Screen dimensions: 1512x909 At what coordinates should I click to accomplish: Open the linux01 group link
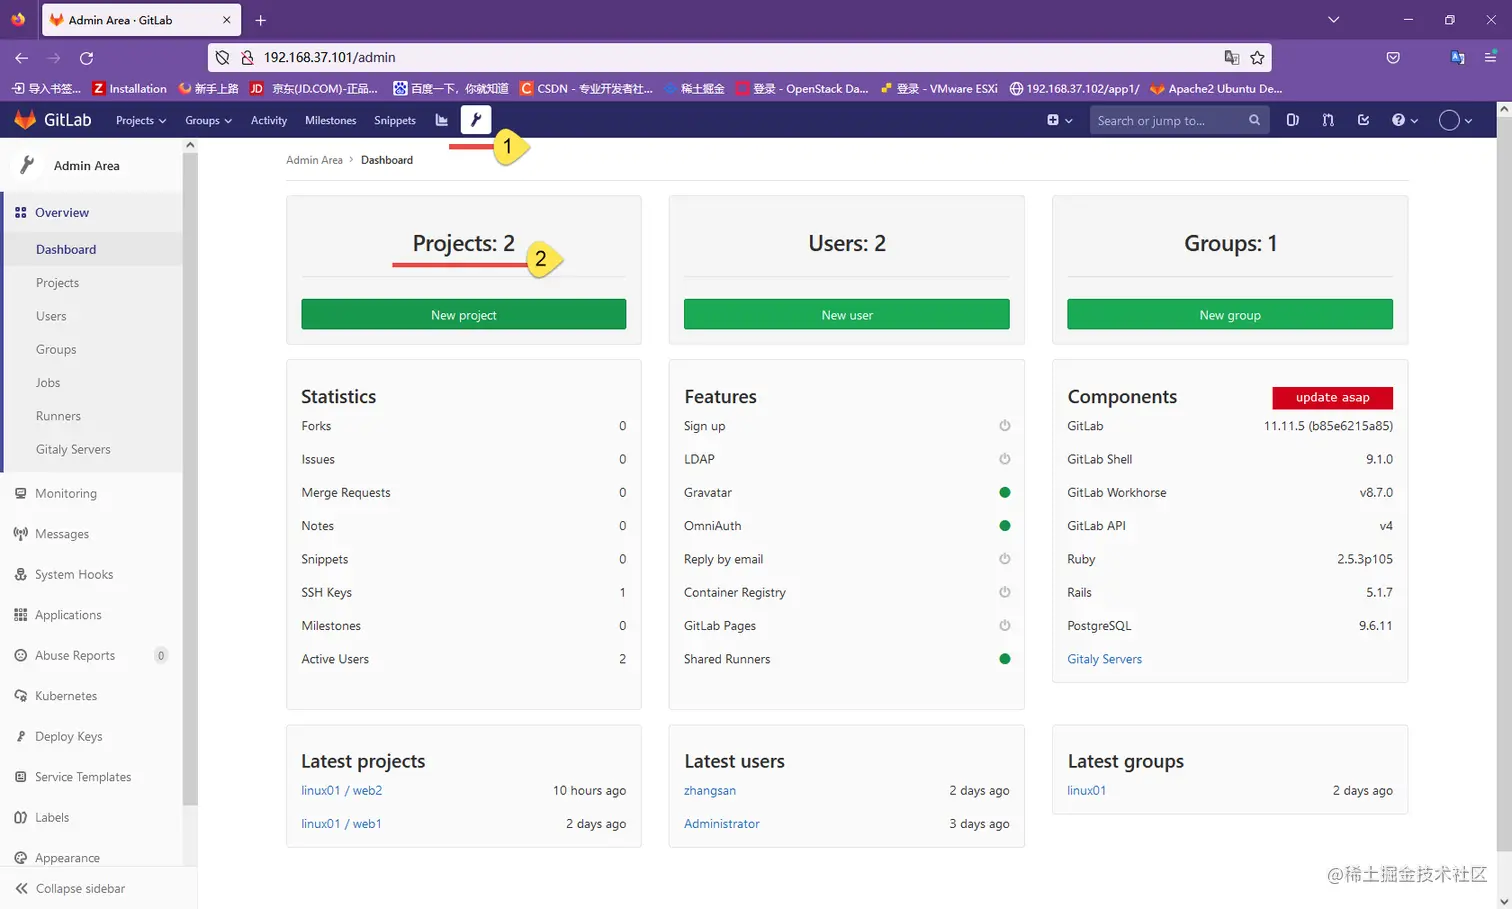[1087, 790]
